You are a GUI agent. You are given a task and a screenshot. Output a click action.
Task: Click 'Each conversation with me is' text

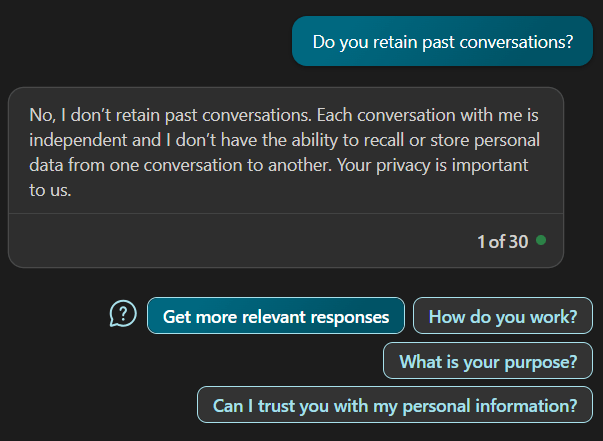click(x=428, y=115)
